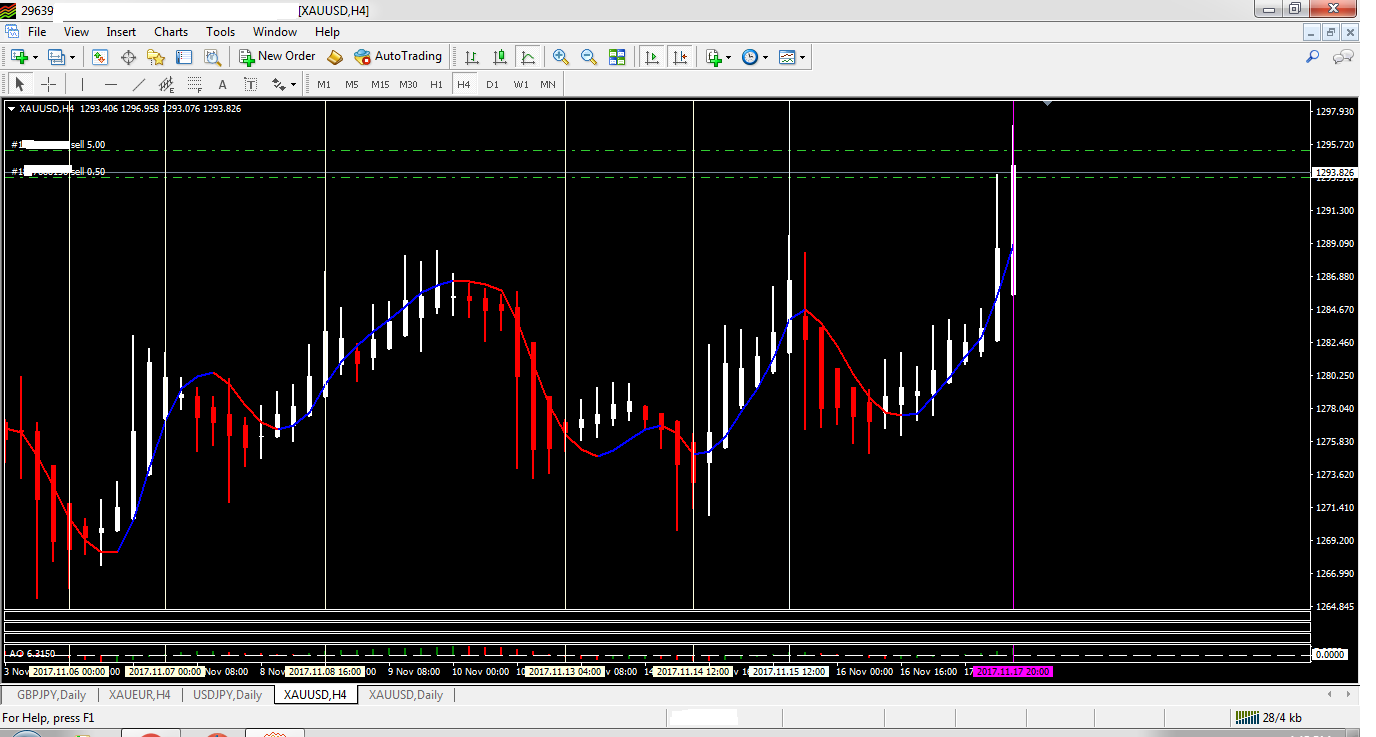Image resolution: width=1376 pixels, height=737 pixels.
Task: Open the Window menu
Action: click(275, 32)
